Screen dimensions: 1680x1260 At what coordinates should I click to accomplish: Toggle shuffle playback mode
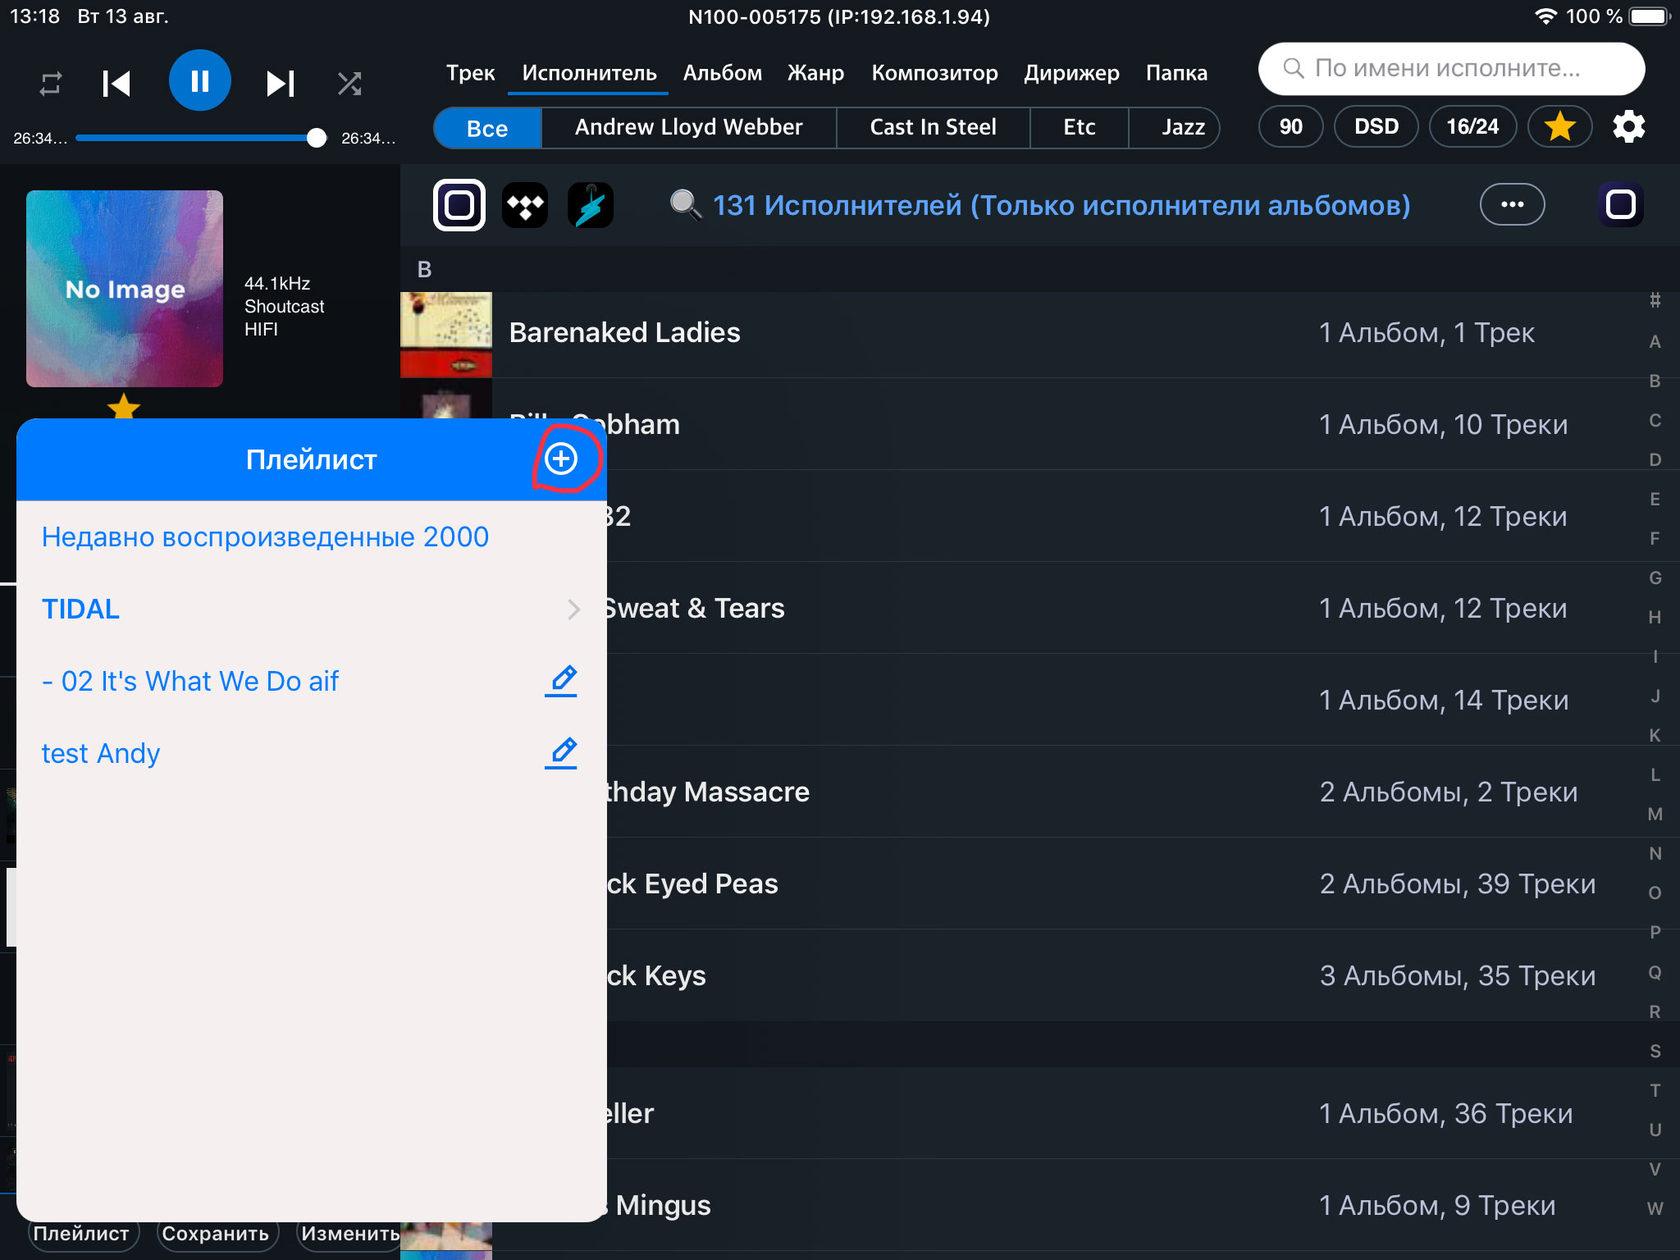coord(349,84)
